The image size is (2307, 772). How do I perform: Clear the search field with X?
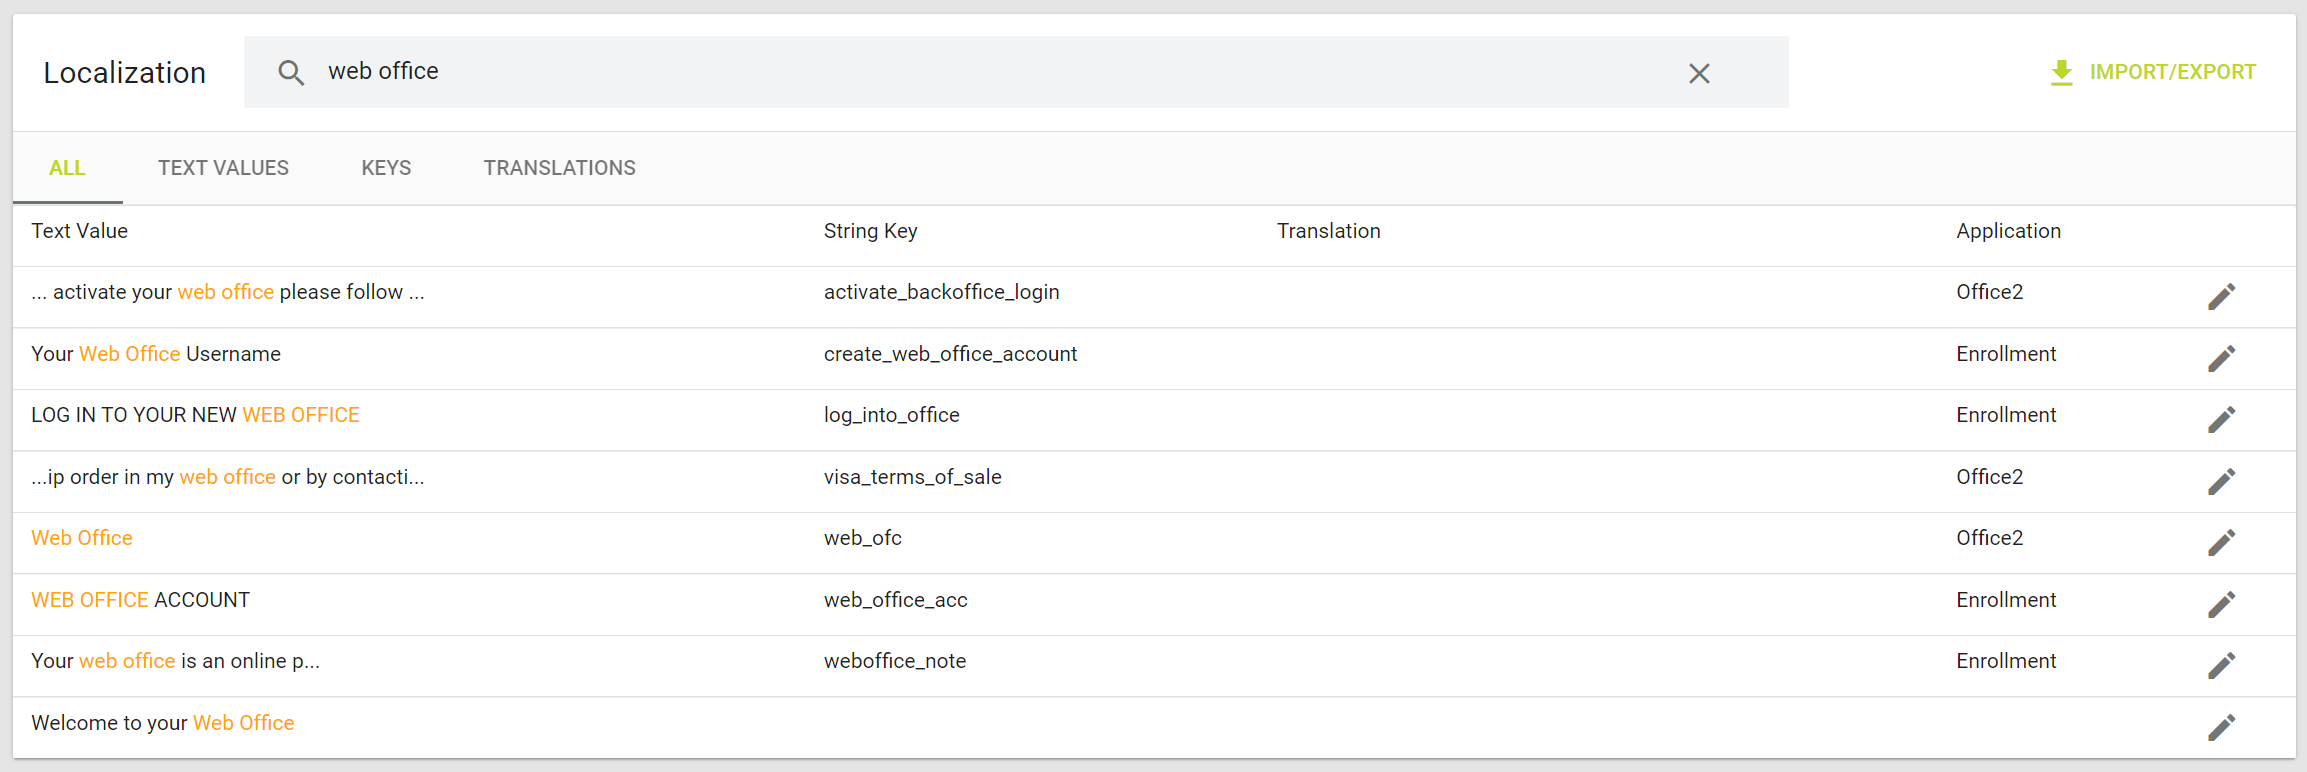coord(1699,73)
